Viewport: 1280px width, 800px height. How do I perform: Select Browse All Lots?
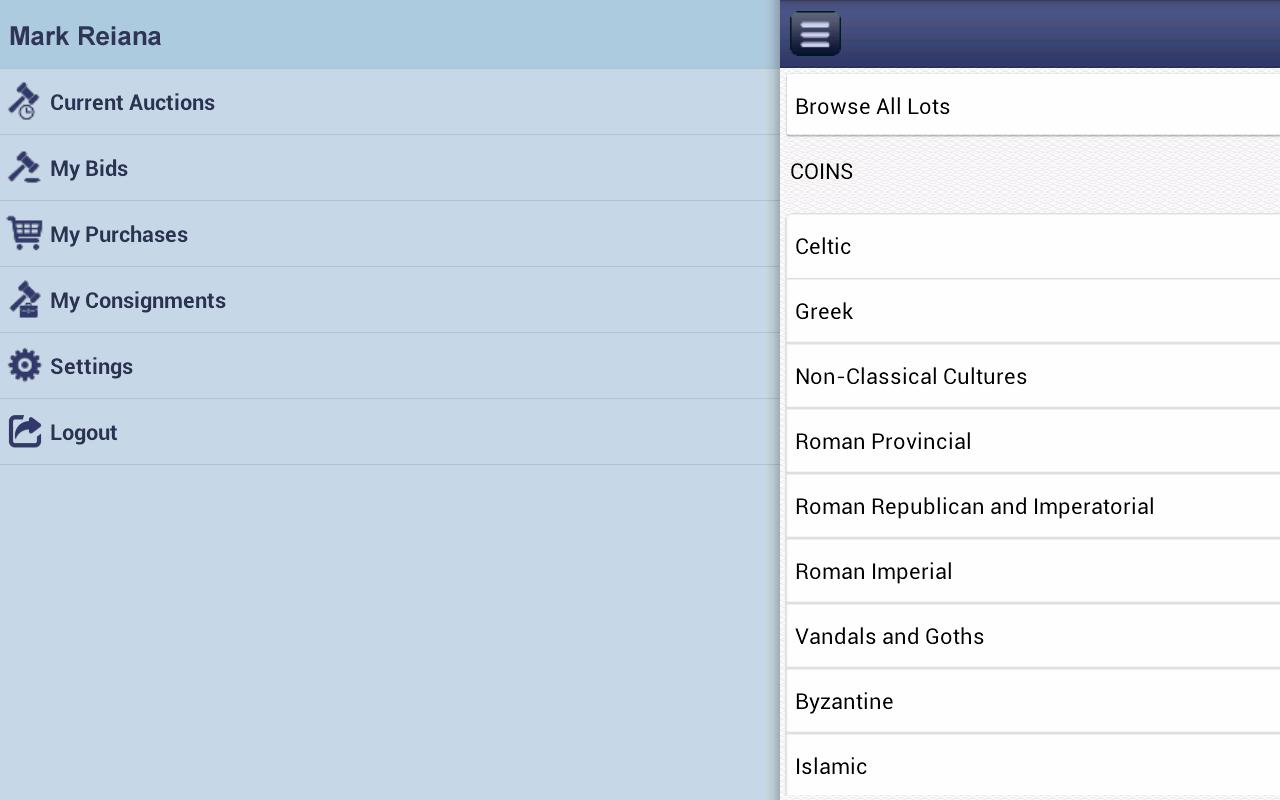click(1033, 106)
